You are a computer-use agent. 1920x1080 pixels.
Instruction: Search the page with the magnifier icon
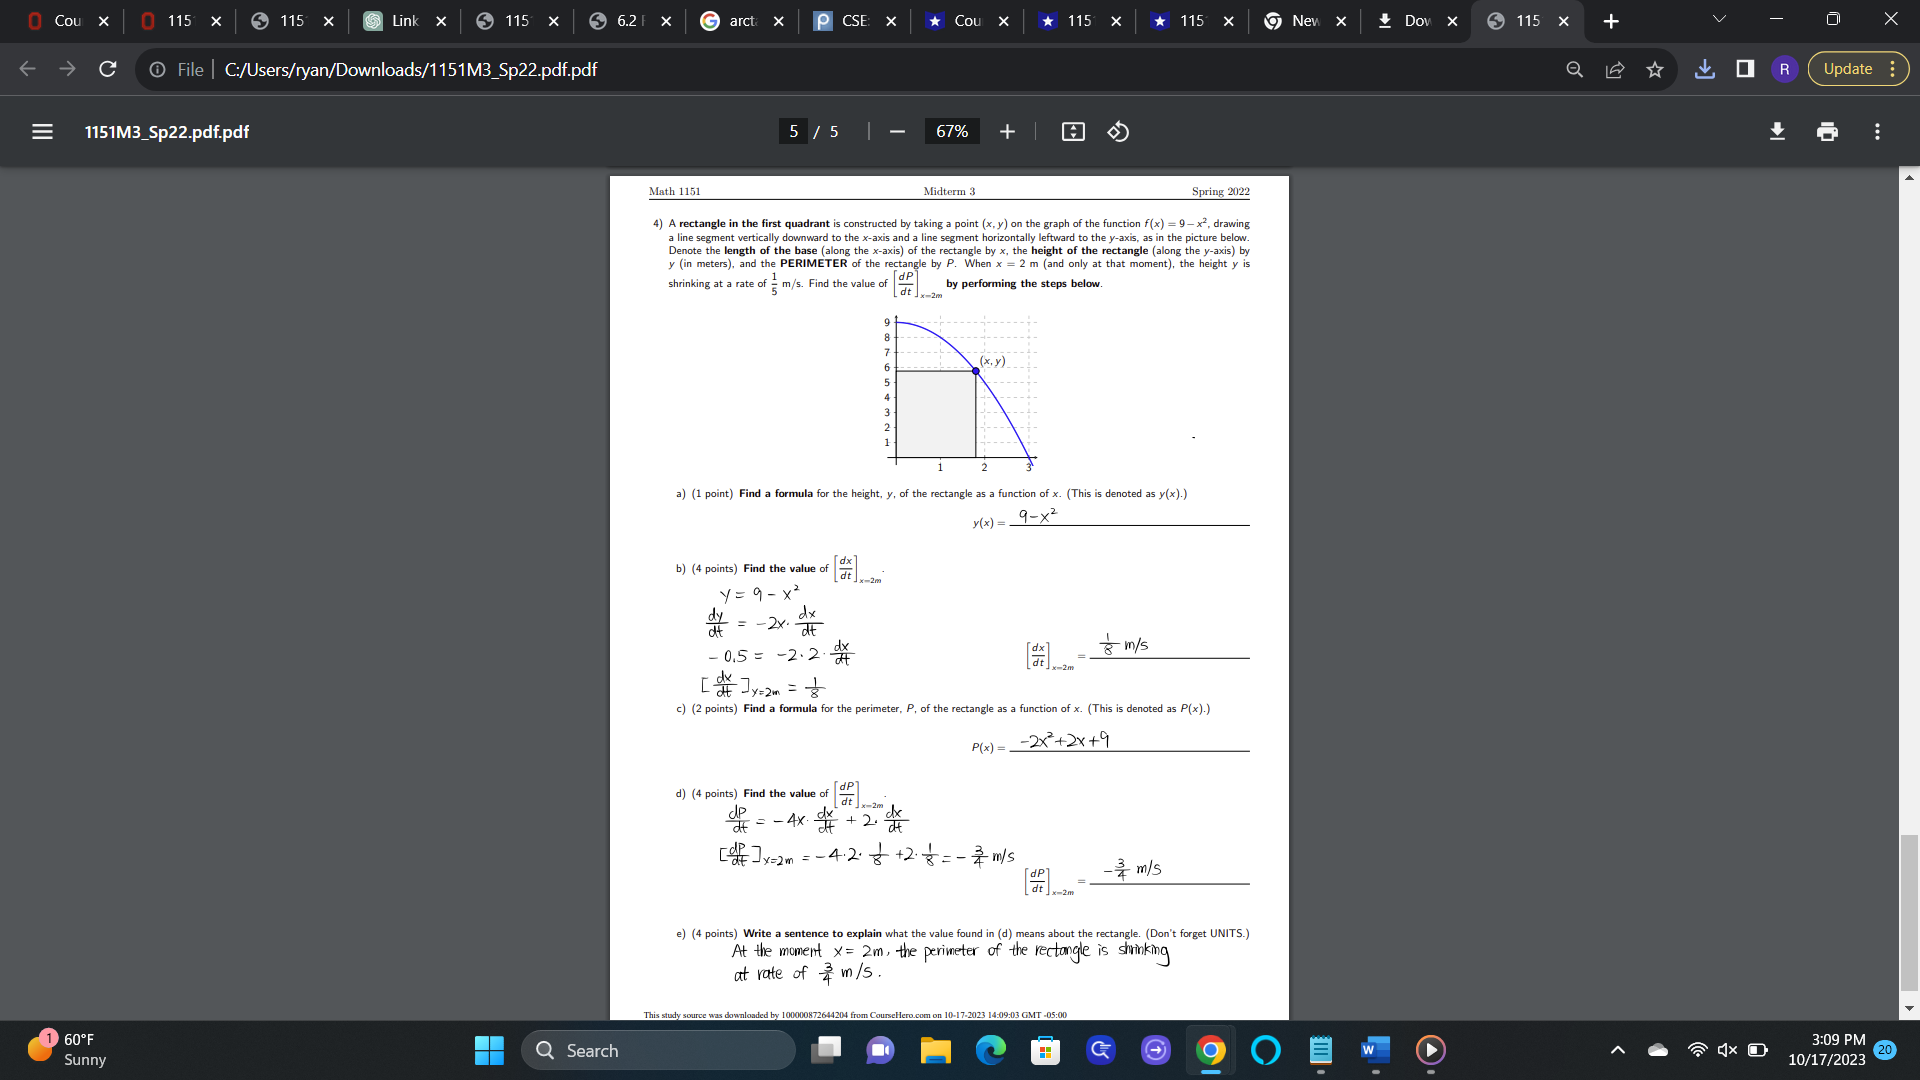click(x=1575, y=69)
